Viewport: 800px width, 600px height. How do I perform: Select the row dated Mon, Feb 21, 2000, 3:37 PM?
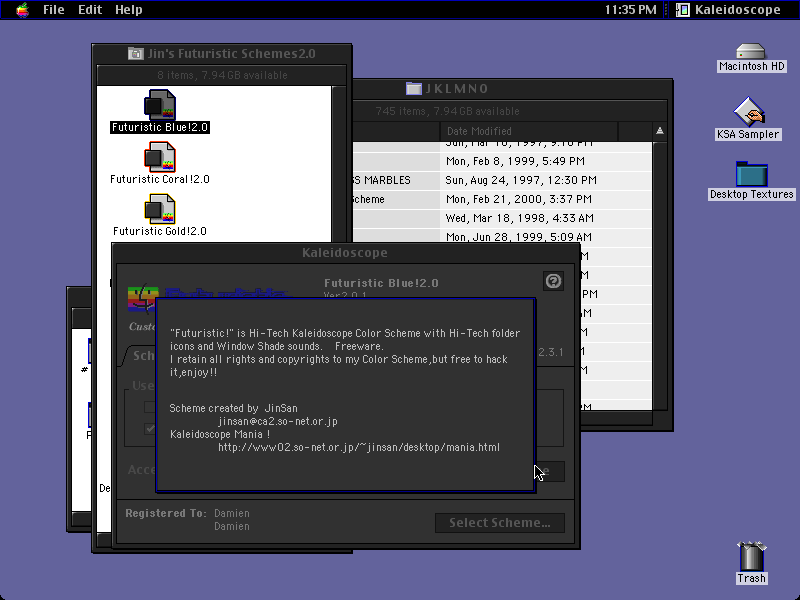click(x=502, y=199)
